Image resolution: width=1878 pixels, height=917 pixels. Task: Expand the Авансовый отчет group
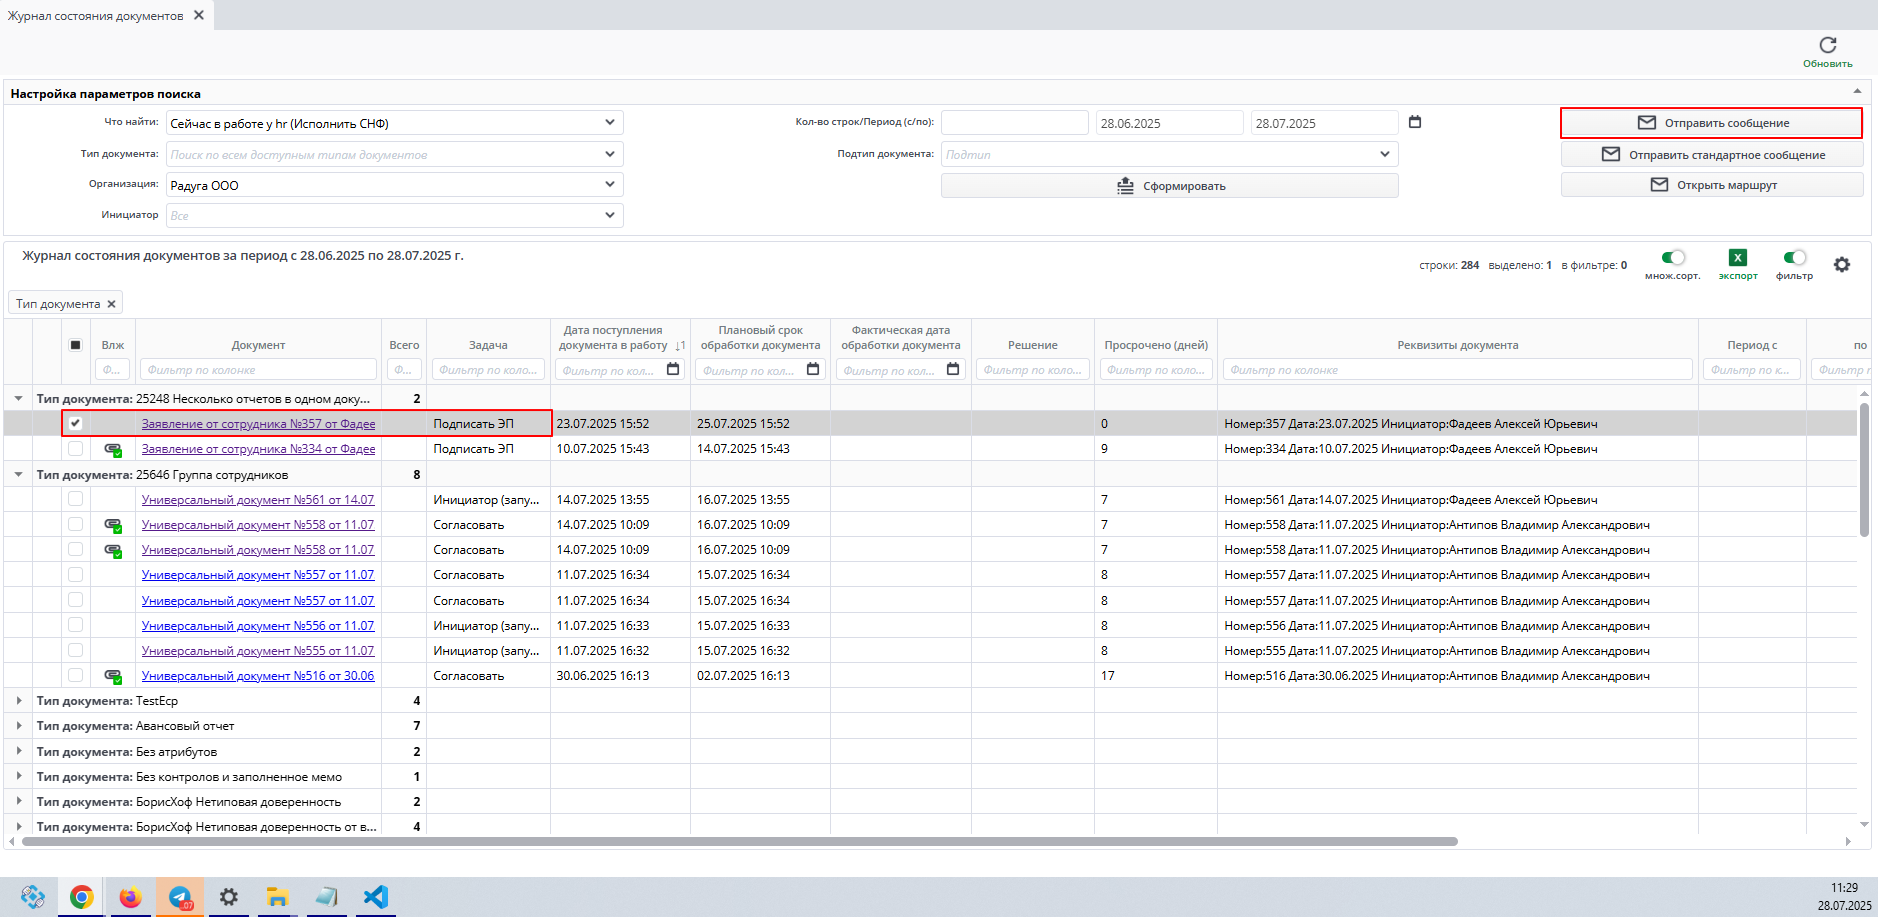tap(19, 726)
